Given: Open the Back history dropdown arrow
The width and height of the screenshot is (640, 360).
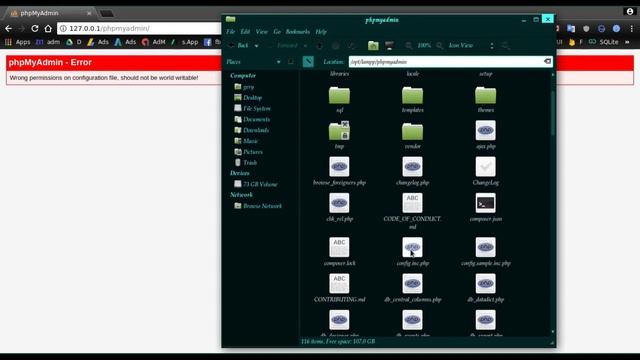Looking at the screenshot, I should click(256, 46).
